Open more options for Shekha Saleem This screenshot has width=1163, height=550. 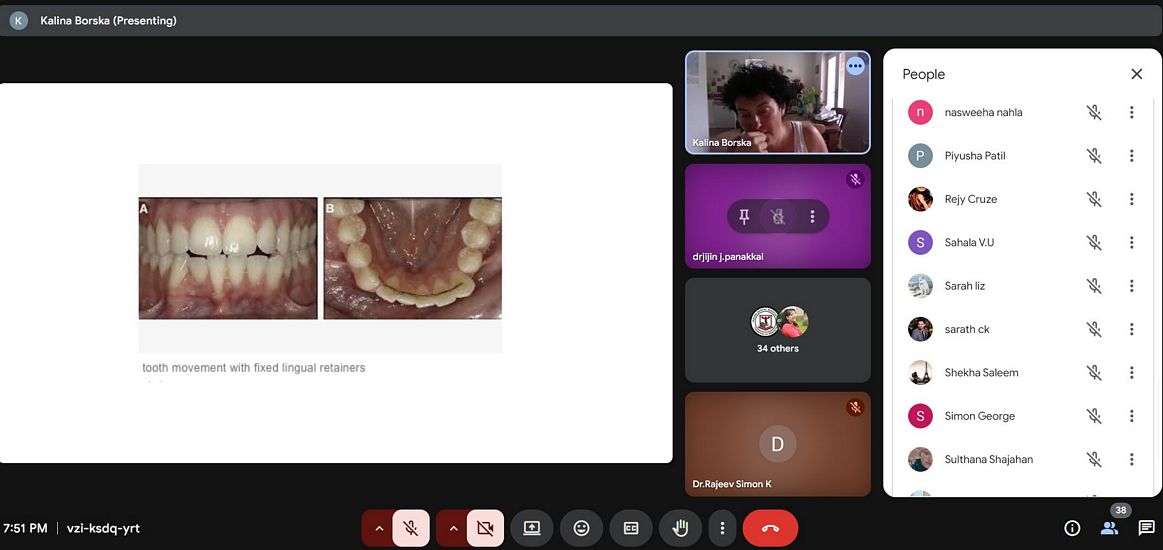point(1132,373)
